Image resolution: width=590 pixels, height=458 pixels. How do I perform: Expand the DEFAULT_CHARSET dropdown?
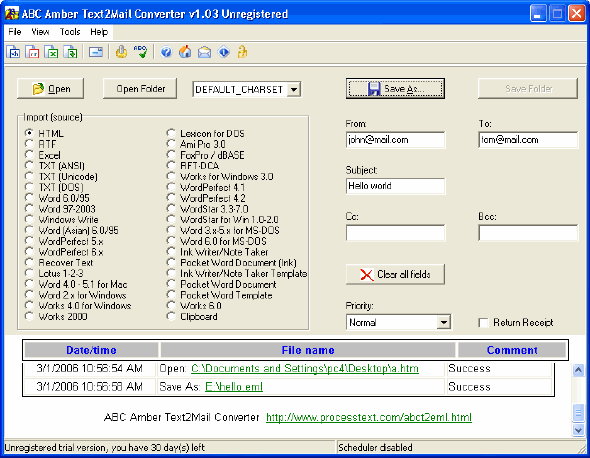click(x=294, y=90)
